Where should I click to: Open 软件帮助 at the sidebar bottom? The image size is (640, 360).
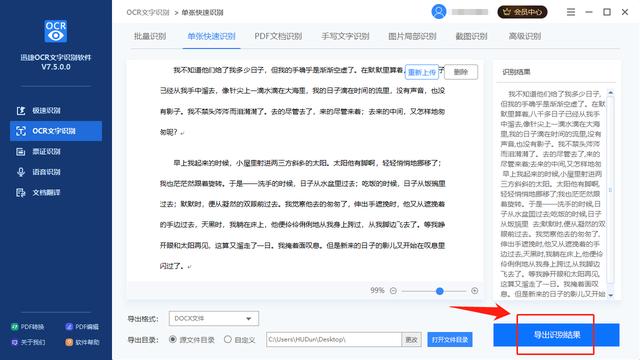coord(82,342)
